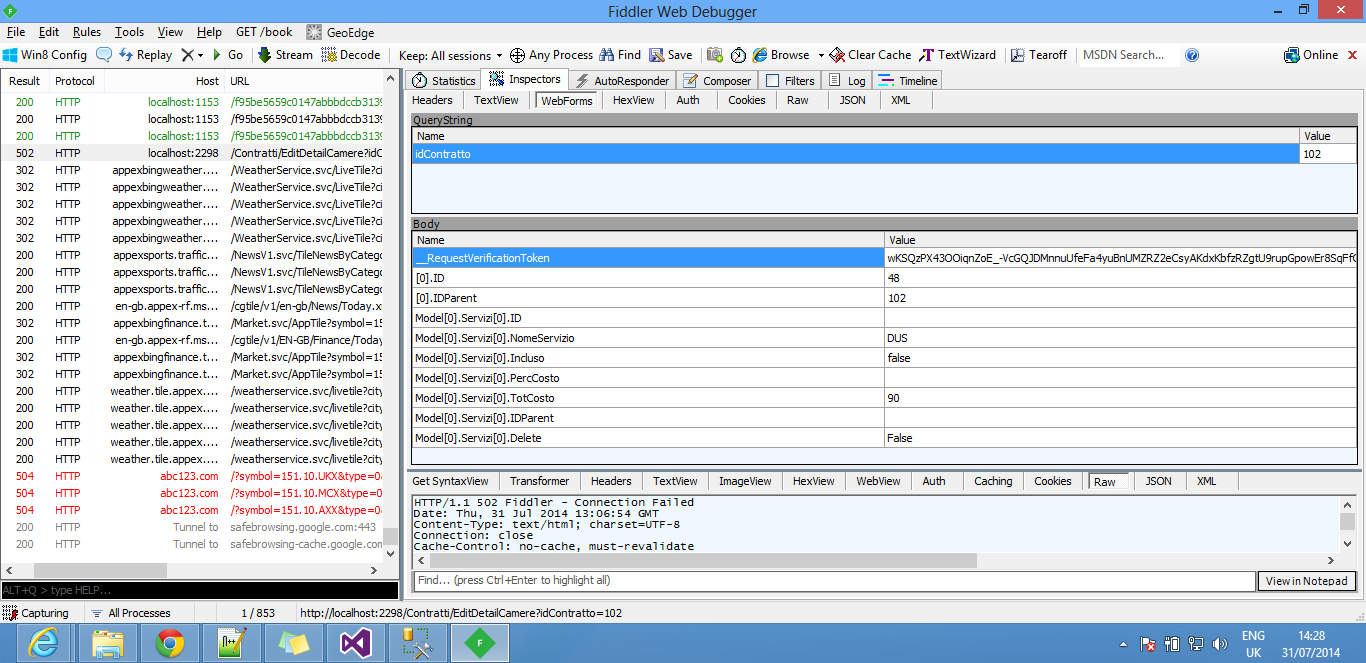Viewport: 1366px width, 663px height.
Task: Click the View in Notepad button
Action: coord(1306,581)
